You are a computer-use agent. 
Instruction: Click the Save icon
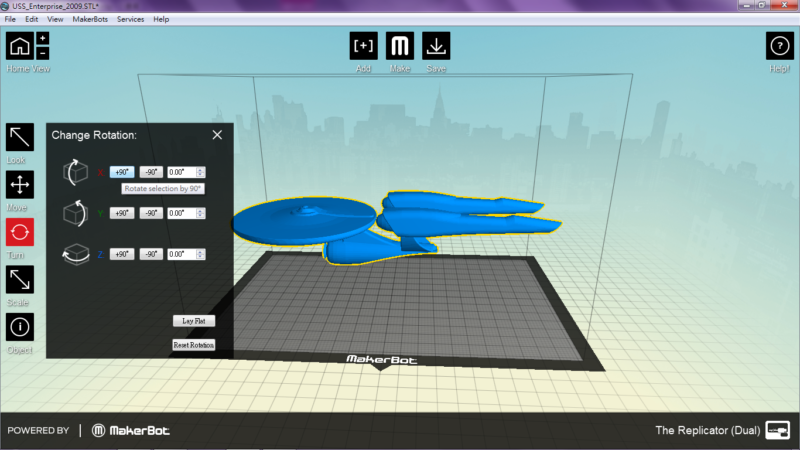(436, 46)
